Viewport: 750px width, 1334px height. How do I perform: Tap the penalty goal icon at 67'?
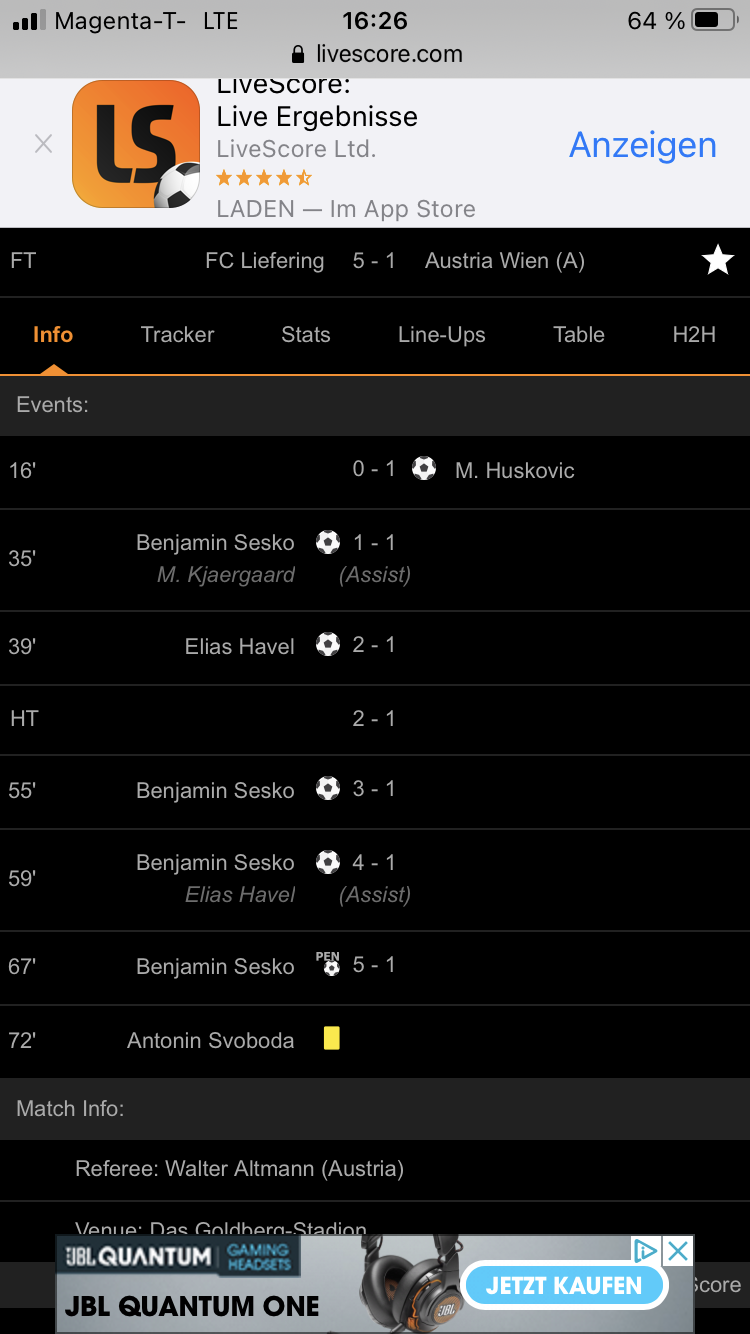click(328, 964)
